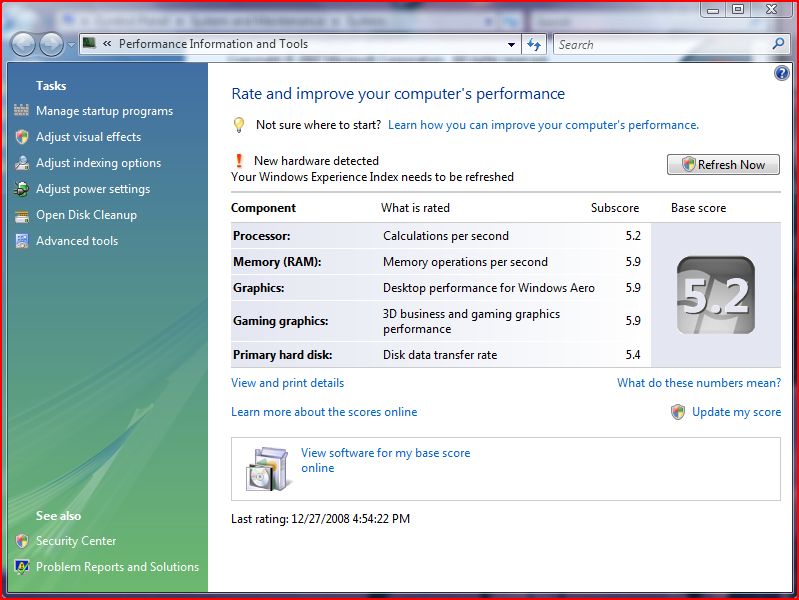Open View and print details
Screen dimensions: 799x600
click(287, 383)
